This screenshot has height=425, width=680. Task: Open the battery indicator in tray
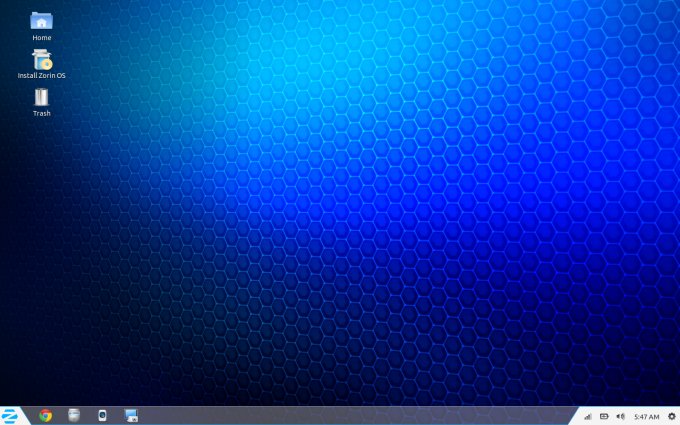(x=604, y=416)
